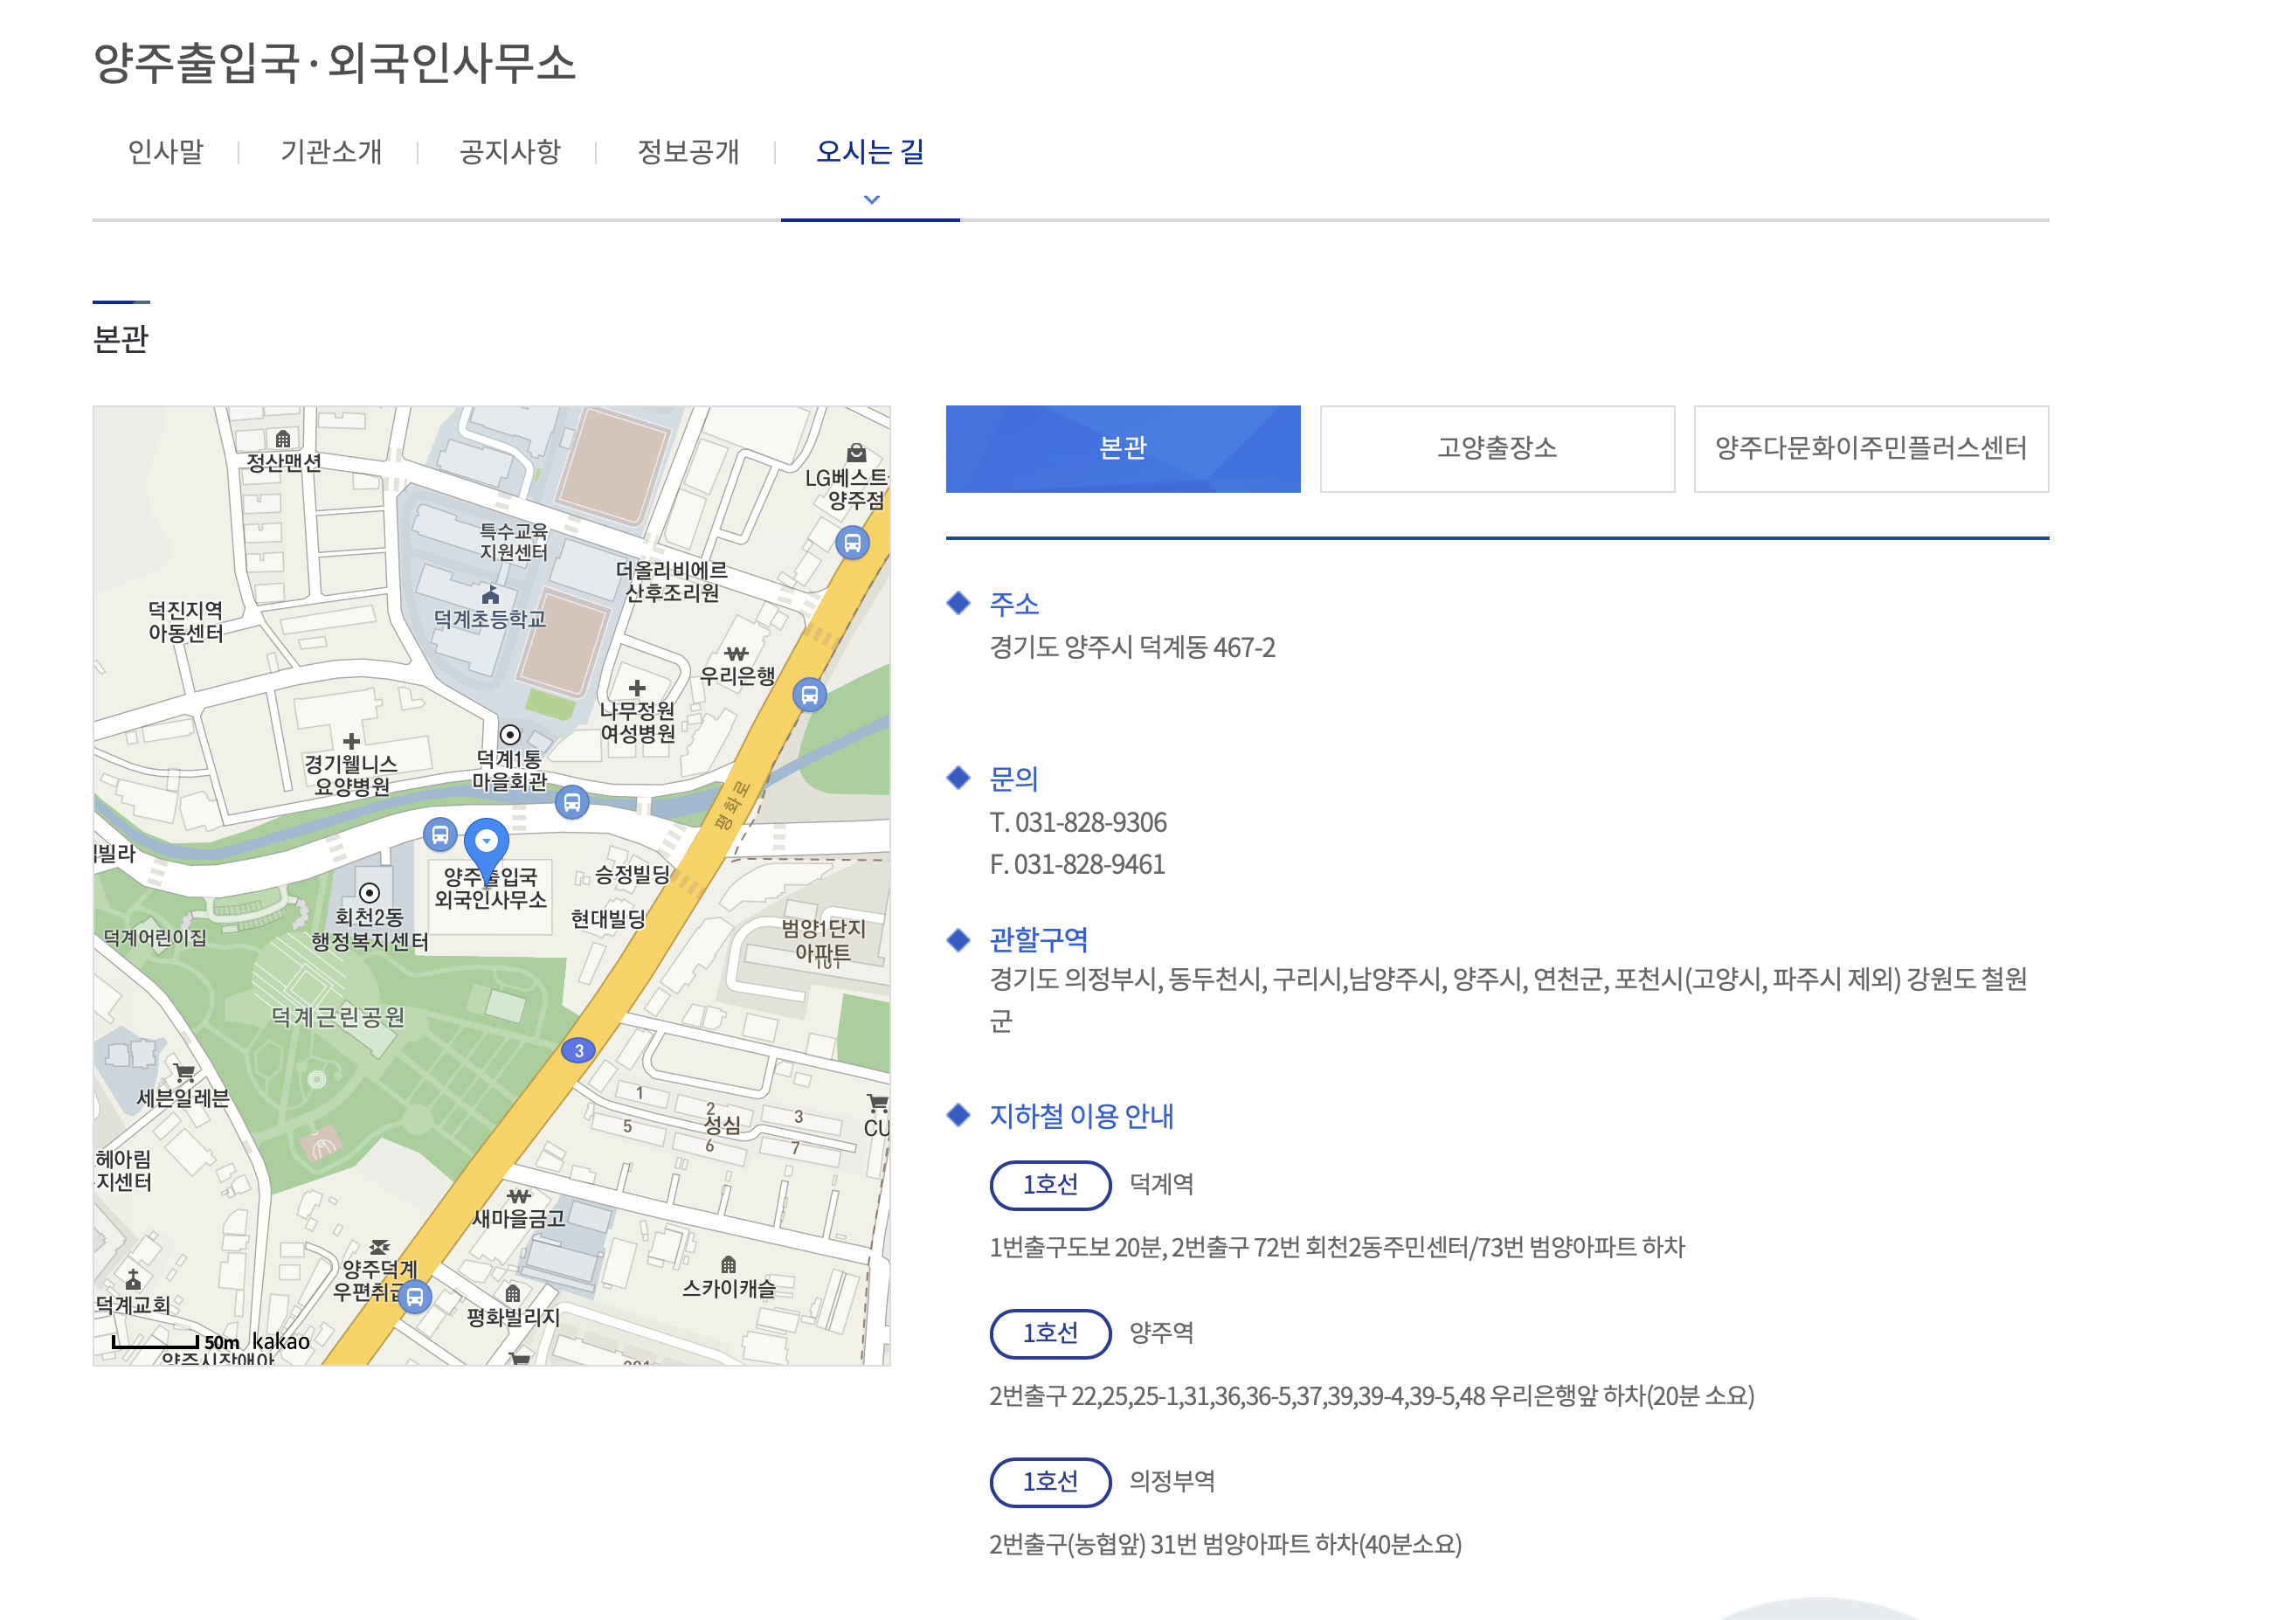Open the 기관소개 menu item
The image size is (2296, 1620).
click(x=331, y=152)
